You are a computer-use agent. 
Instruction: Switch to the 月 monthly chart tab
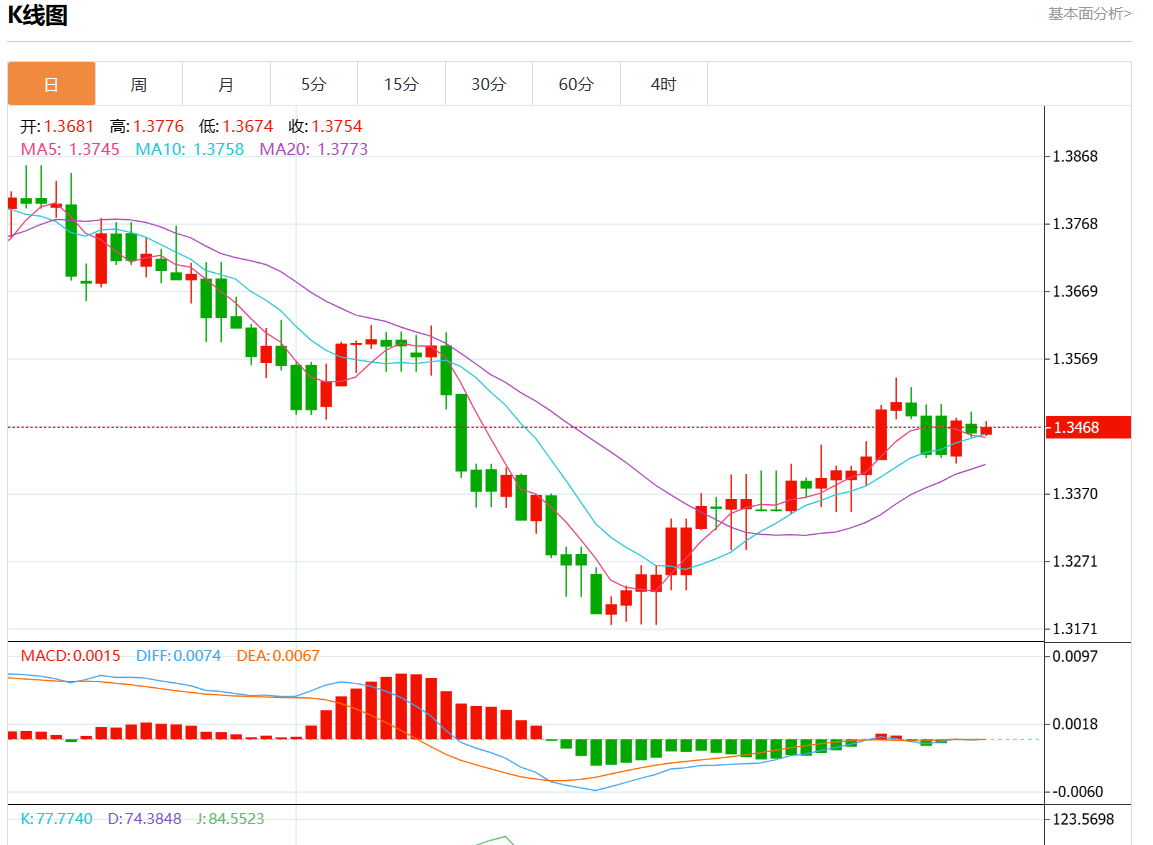coord(226,84)
